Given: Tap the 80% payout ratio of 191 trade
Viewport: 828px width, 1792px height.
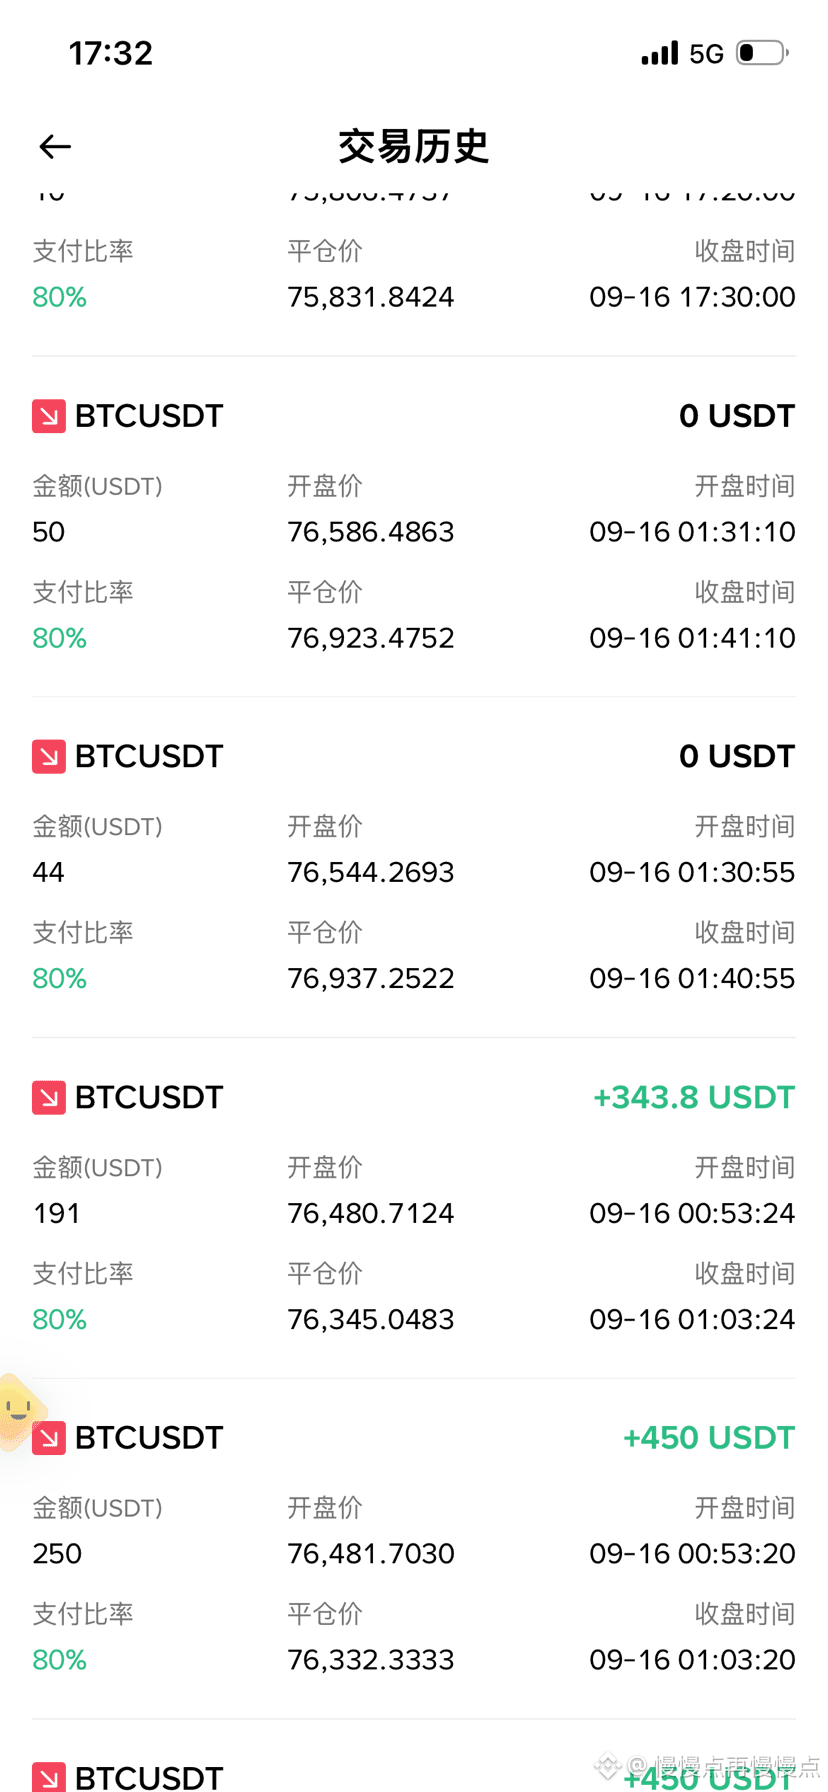Looking at the screenshot, I should (x=60, y=1319).
